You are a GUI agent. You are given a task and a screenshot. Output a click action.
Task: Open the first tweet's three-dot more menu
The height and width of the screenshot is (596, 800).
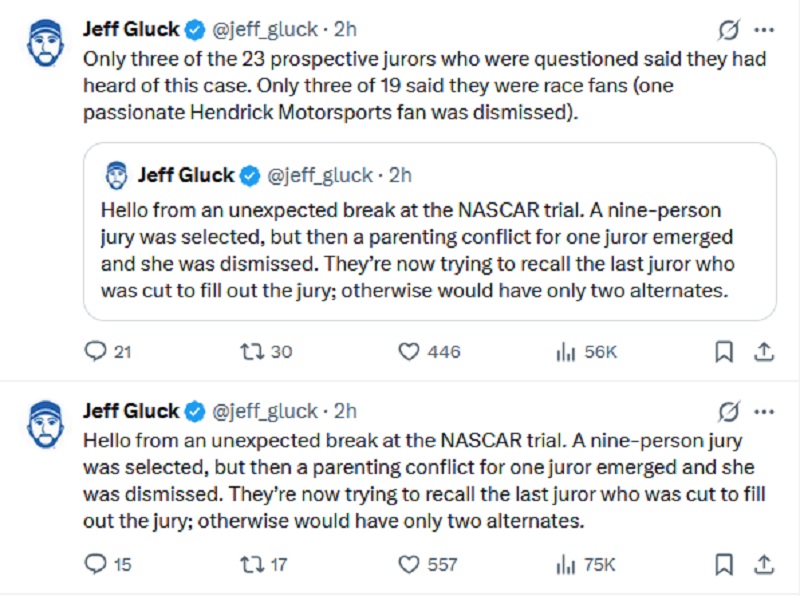[764, 28]
